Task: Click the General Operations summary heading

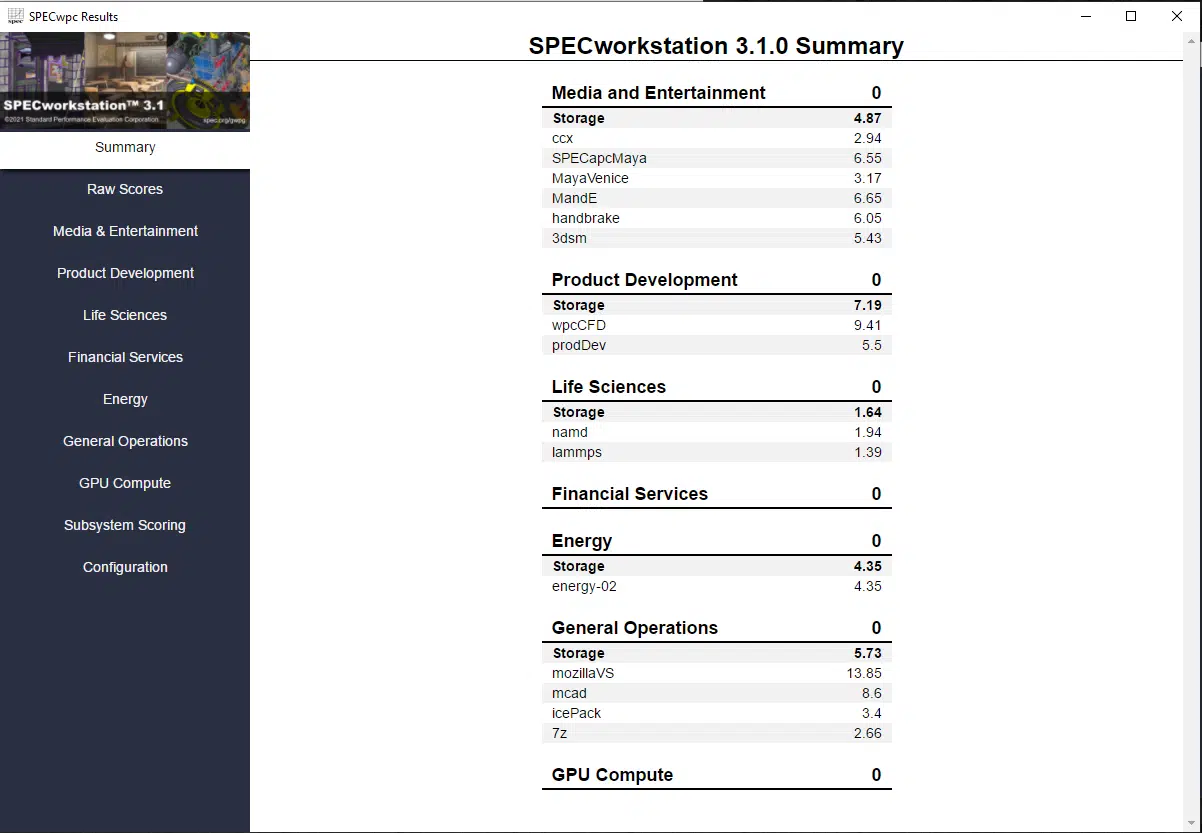Action: tap(634, 628)
